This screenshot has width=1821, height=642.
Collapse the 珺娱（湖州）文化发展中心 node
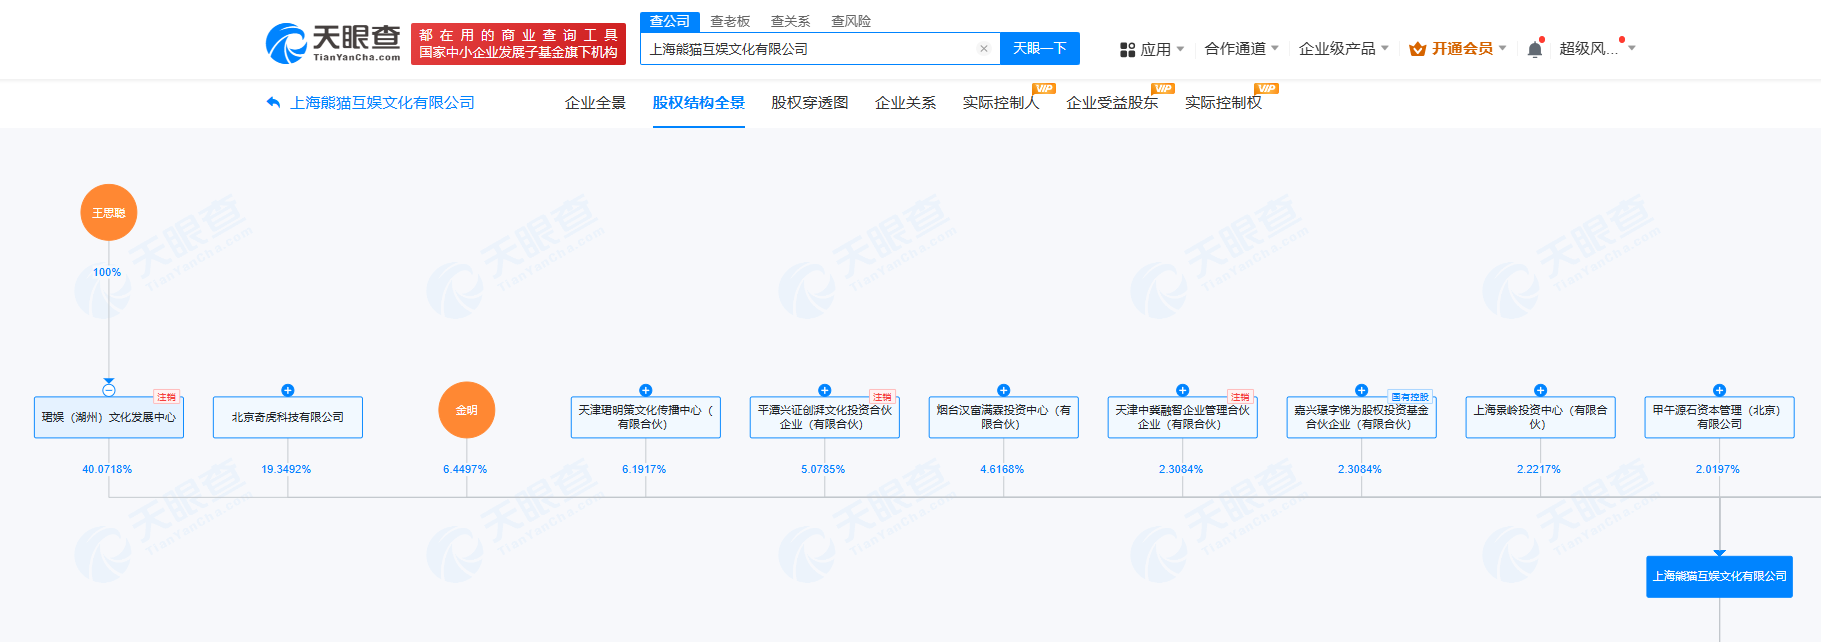click(109, 390)
